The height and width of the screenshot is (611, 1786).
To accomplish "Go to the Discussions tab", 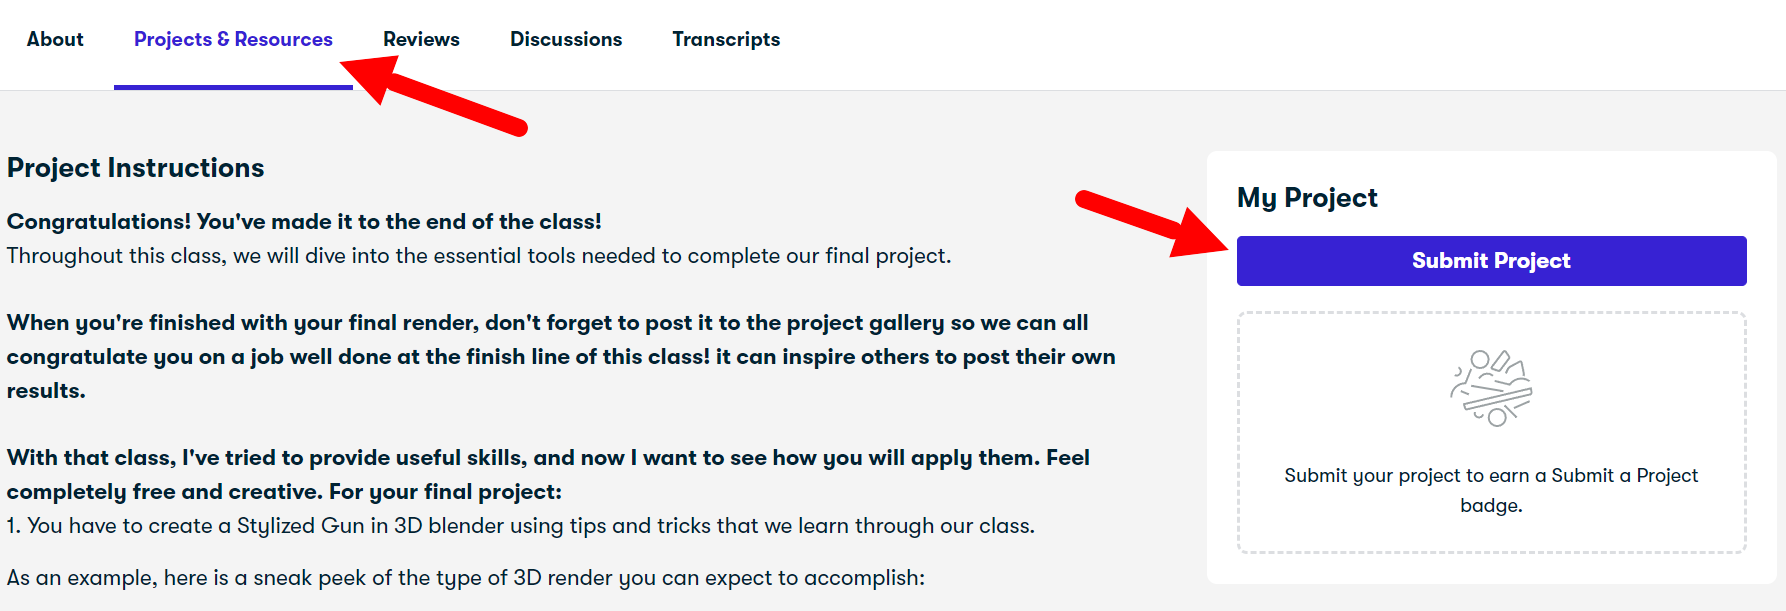I will point(566,39).
